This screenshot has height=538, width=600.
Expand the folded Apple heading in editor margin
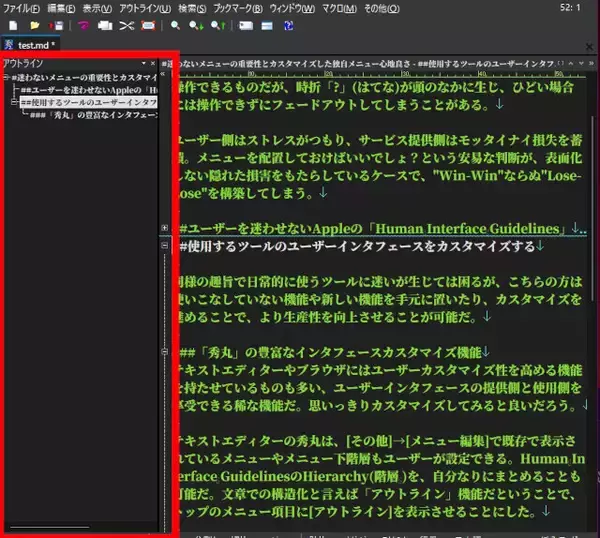pos(165,229)
